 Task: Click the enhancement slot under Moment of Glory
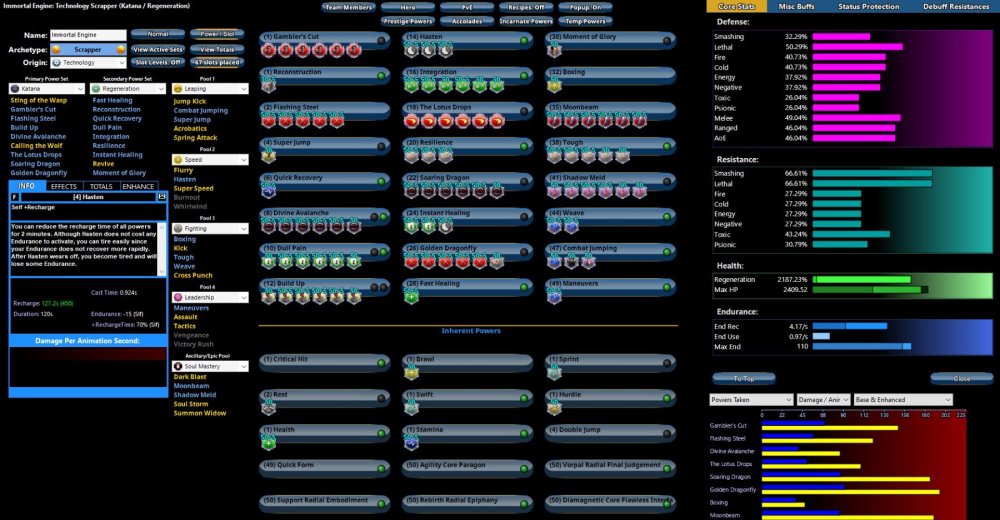pyautogui.click(x=556, y=52)
